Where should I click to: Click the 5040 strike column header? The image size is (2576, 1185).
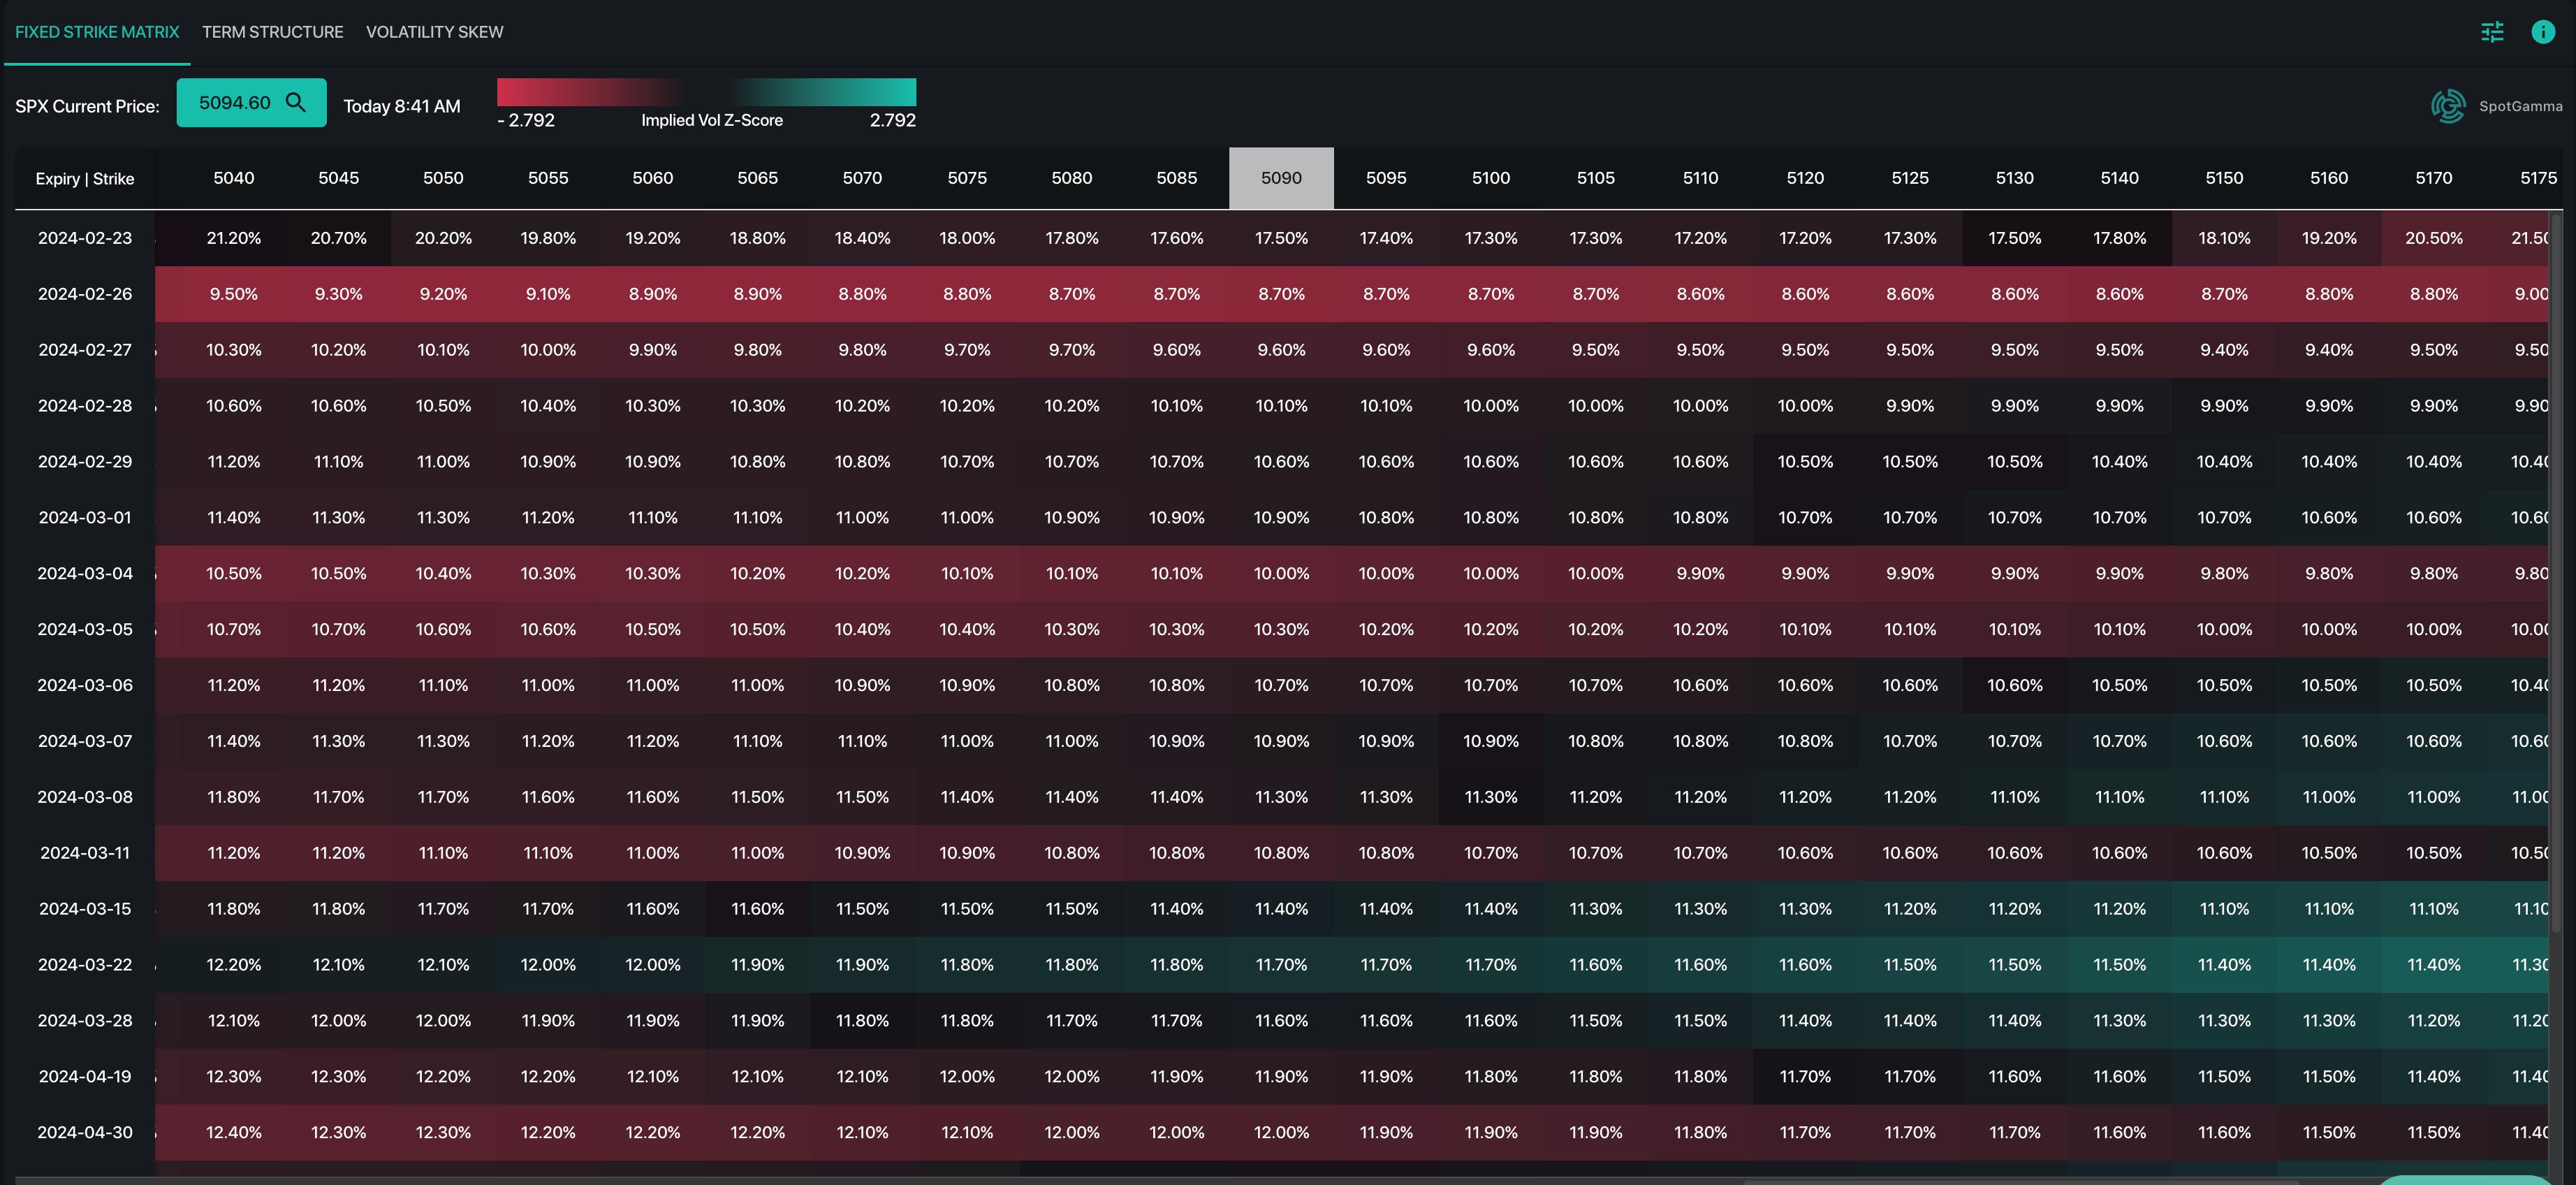(x=233, y=178)
